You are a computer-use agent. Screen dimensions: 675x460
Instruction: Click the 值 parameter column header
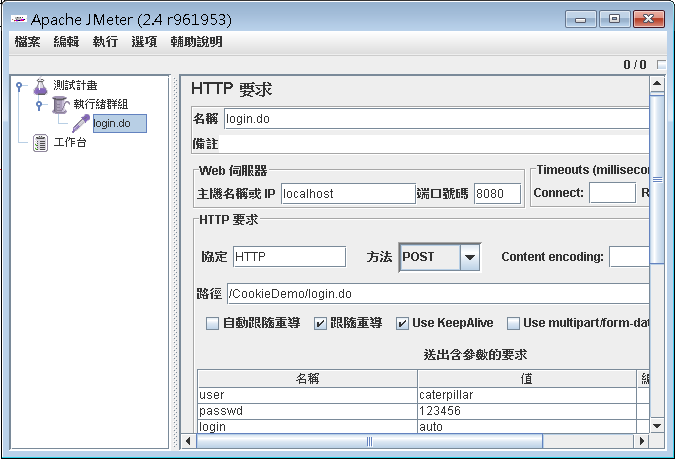[527, 379]
